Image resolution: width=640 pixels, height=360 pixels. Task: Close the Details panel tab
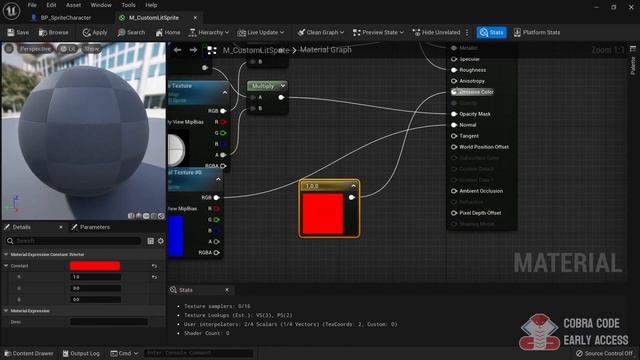pyautogui.click(x=61, y=227)
